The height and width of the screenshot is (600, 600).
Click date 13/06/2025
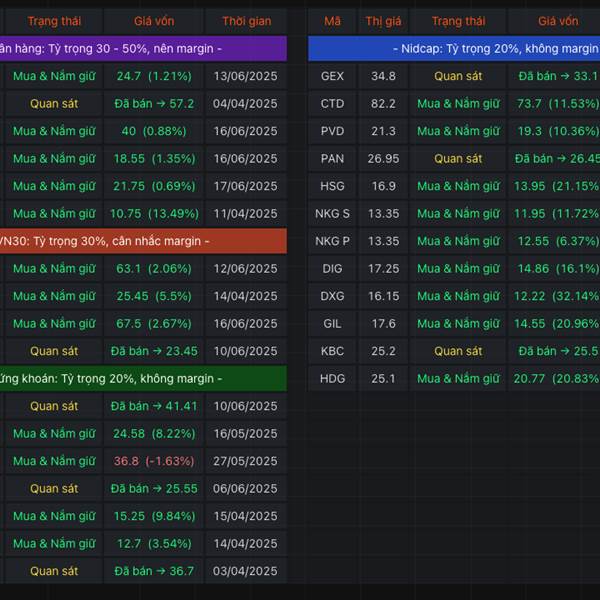246,76
